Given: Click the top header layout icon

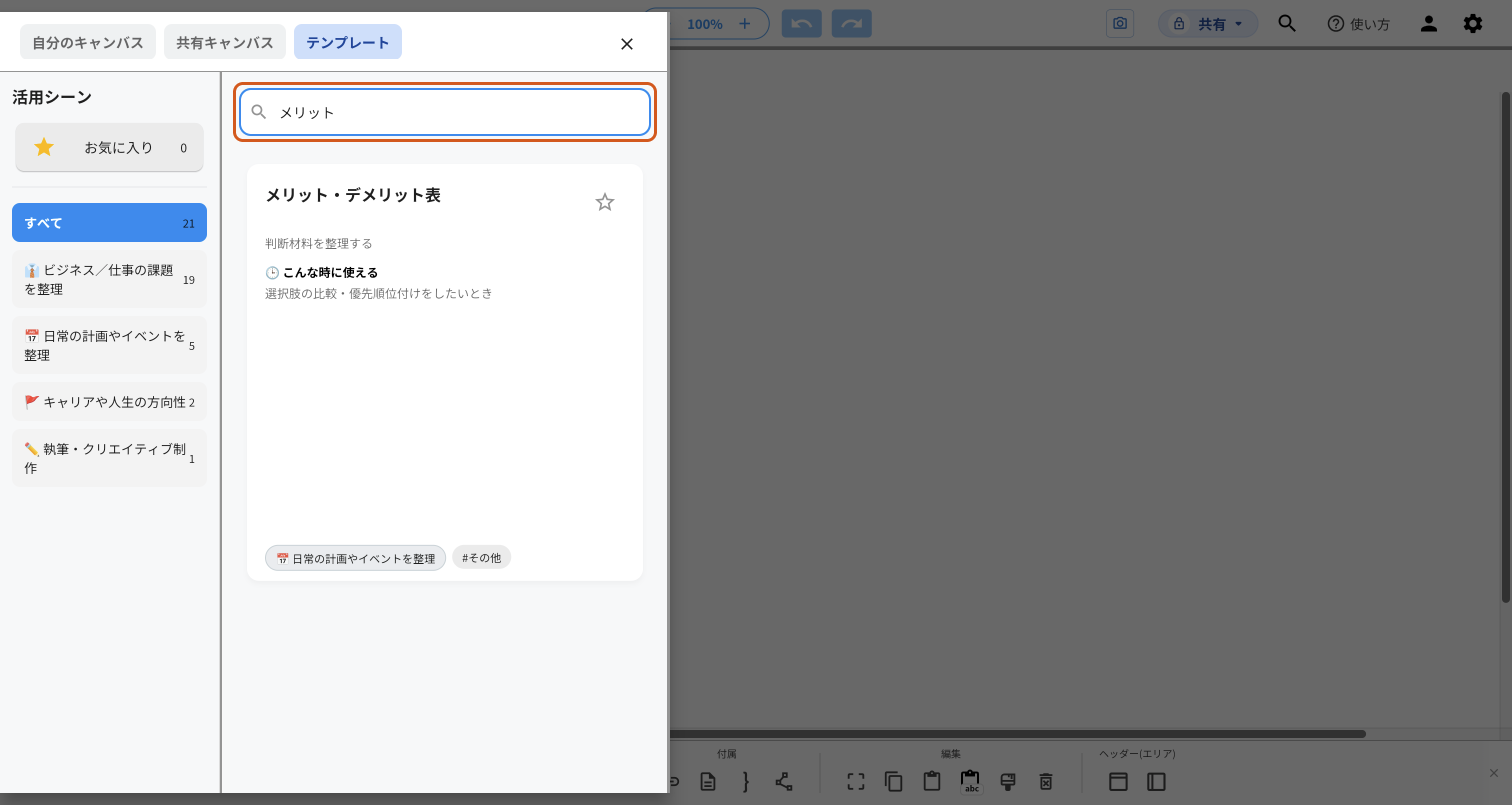Looking at the screenshot, I should 1118,782.
